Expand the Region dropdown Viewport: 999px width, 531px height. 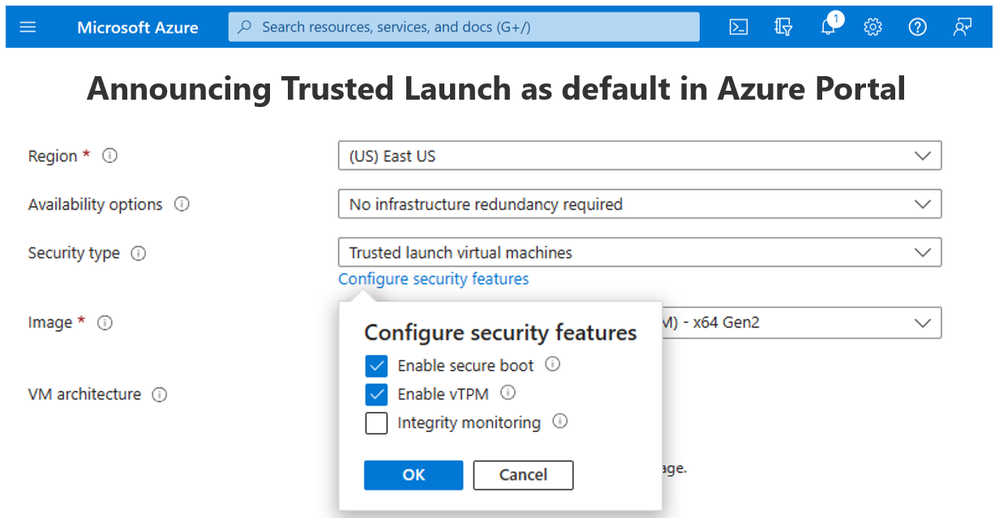point(640,156)
